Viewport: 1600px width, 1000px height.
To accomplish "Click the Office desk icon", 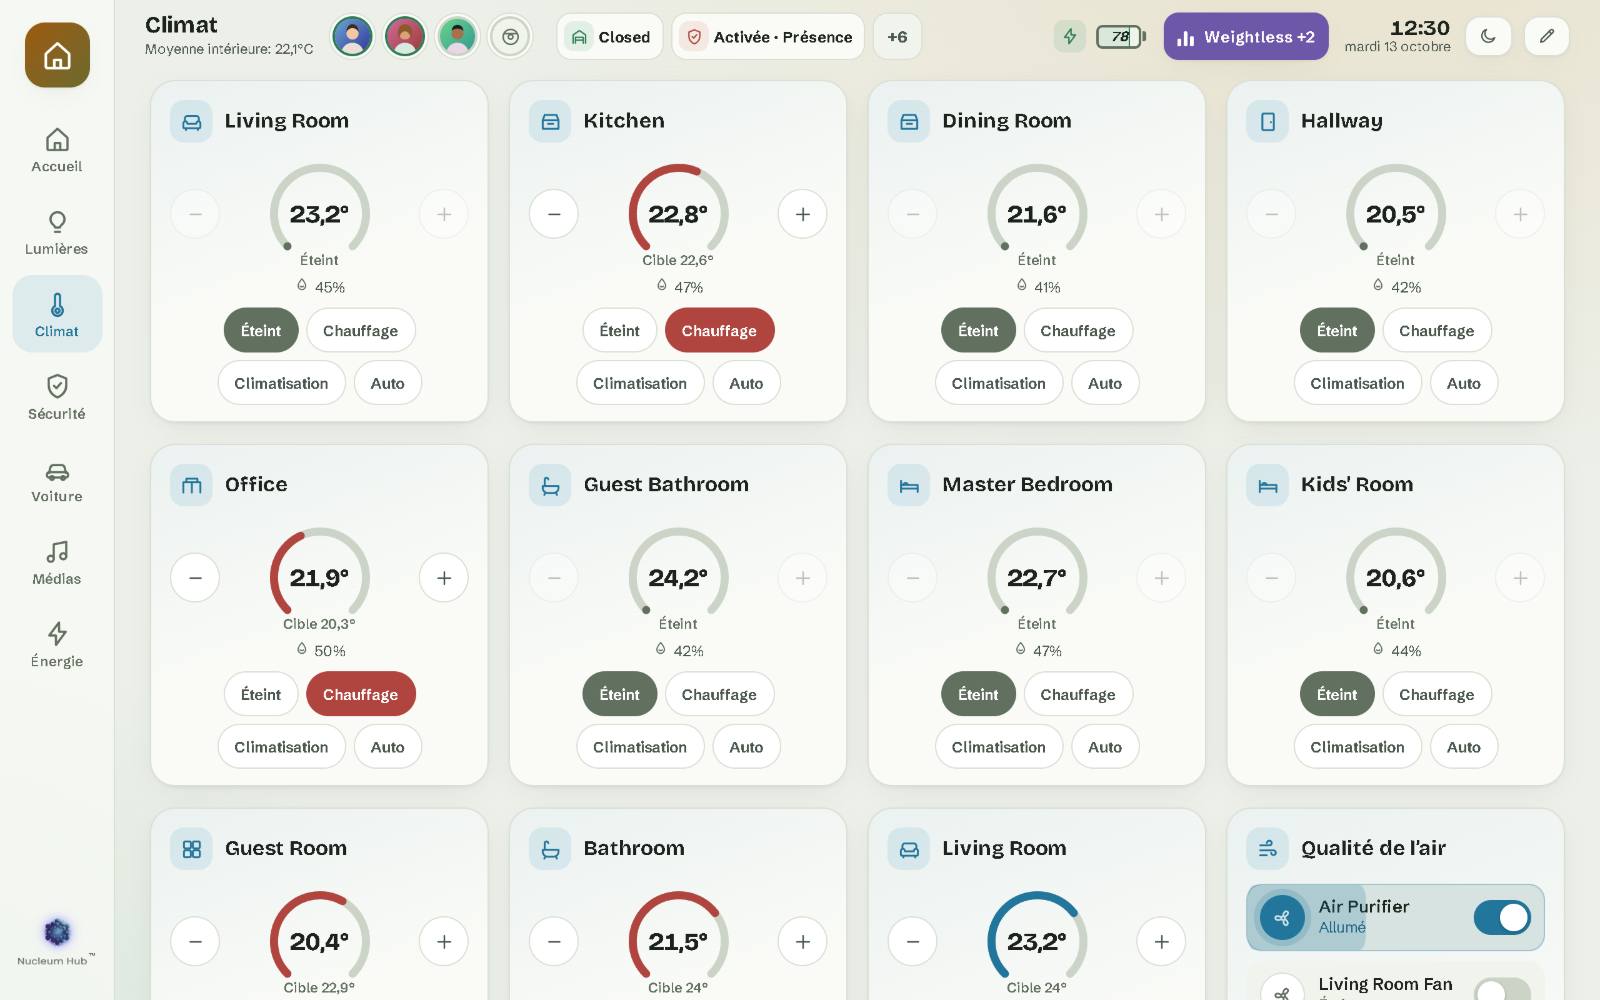I will (x=191, y=486).
